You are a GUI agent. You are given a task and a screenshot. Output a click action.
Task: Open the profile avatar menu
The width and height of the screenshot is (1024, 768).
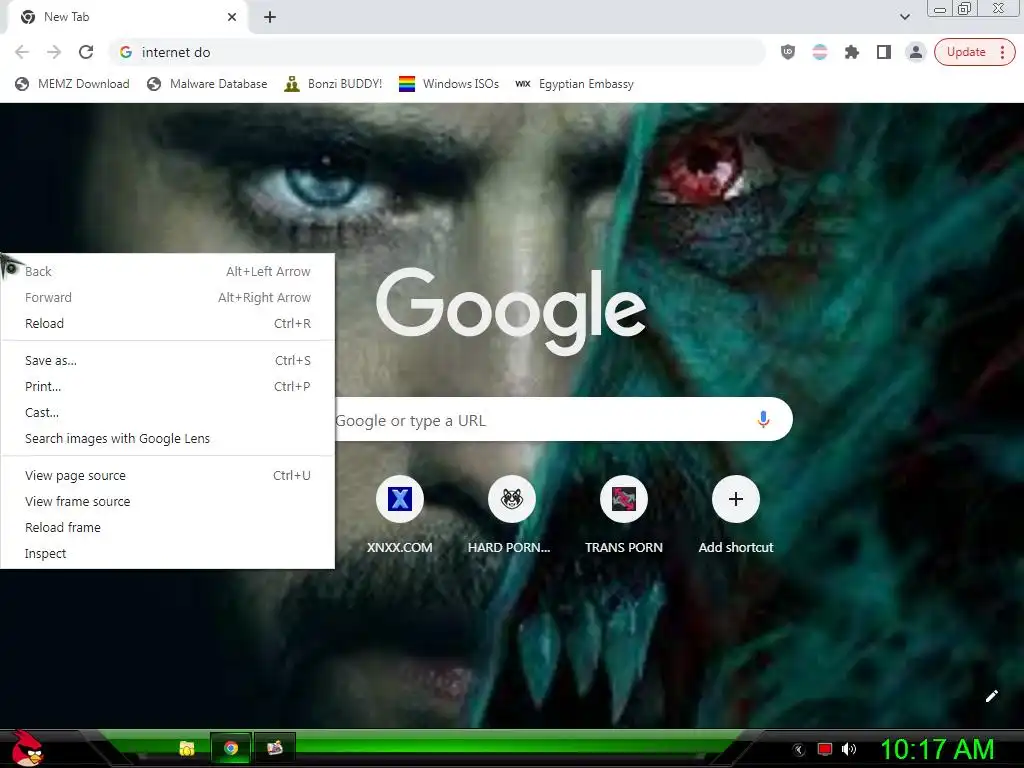click(916, 52)
